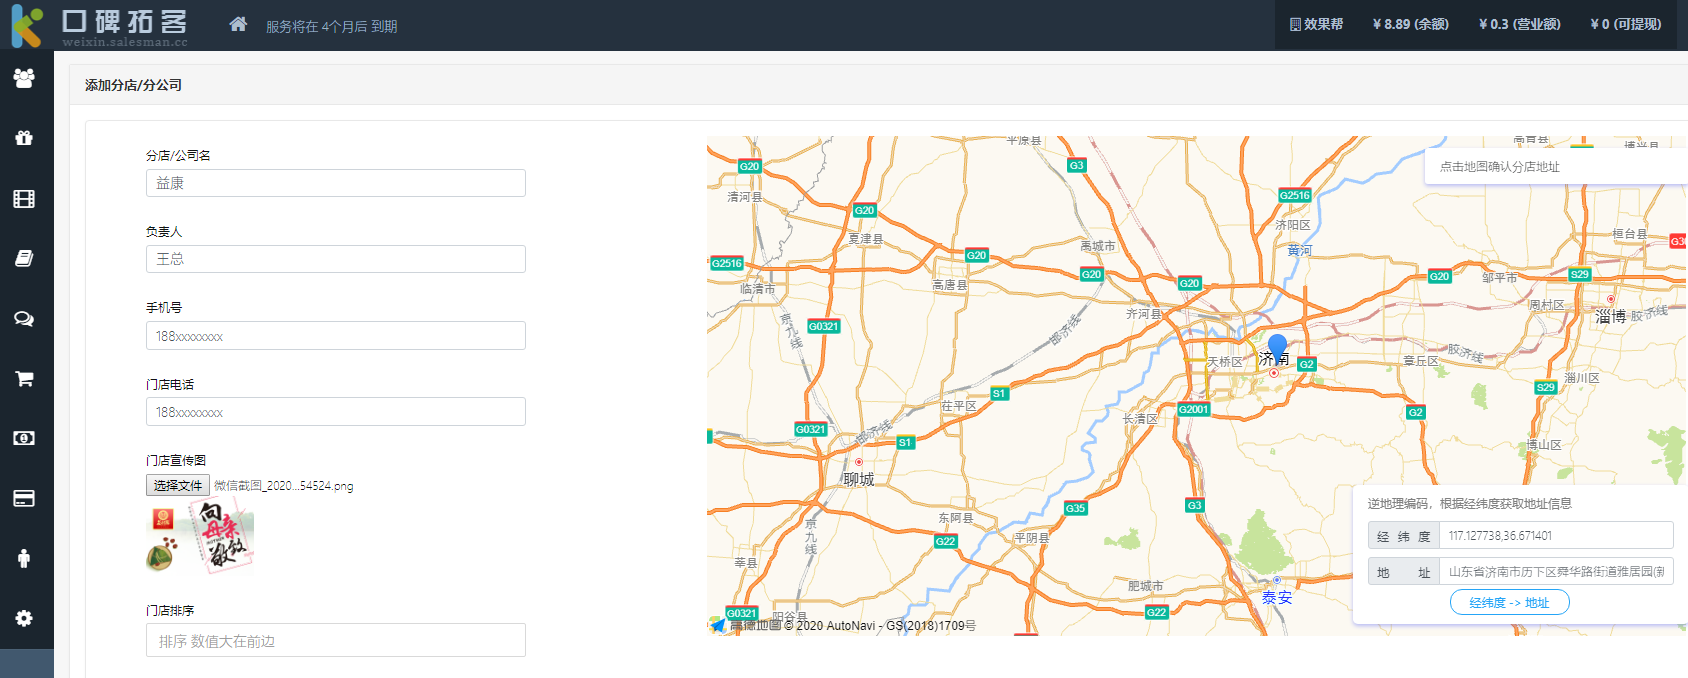Open the 余额 balance menu item
This screenshot has height=678, width=1688.
pyautogui.click(x=1410, y=24)
